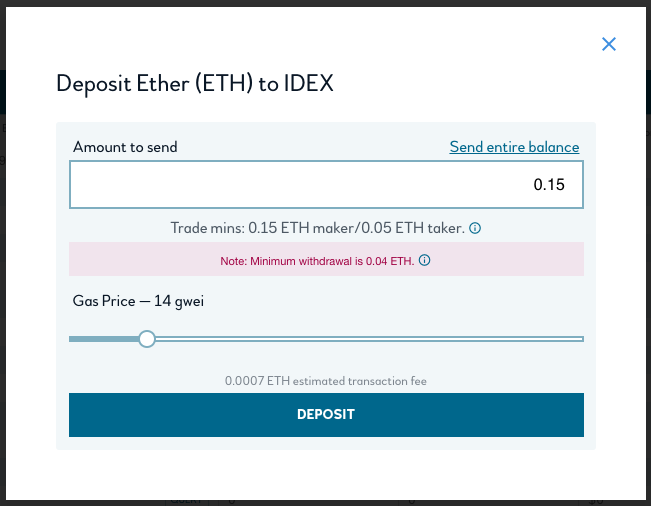Click the unfilled slider track to raise gas price
This screenshot has width=651, height=506.
[x=370, y=339]
